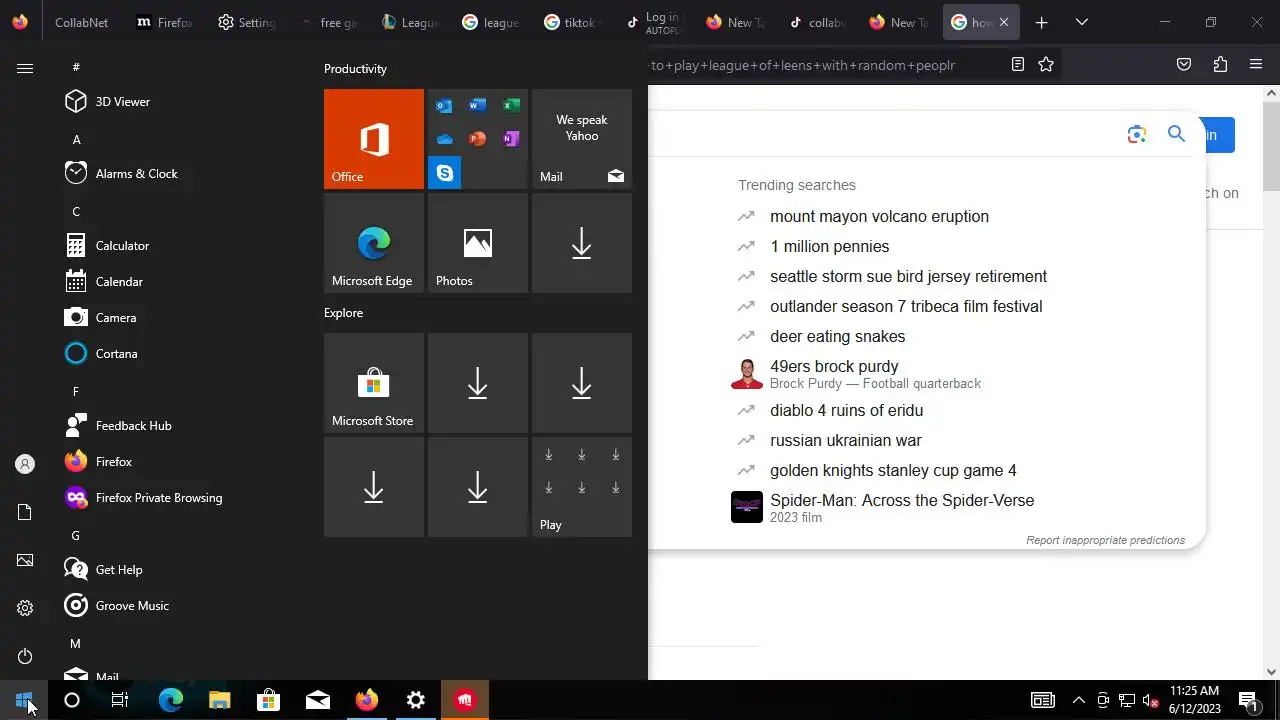Click 'Report inappropriate predictions' link

tap(1105, 540)
